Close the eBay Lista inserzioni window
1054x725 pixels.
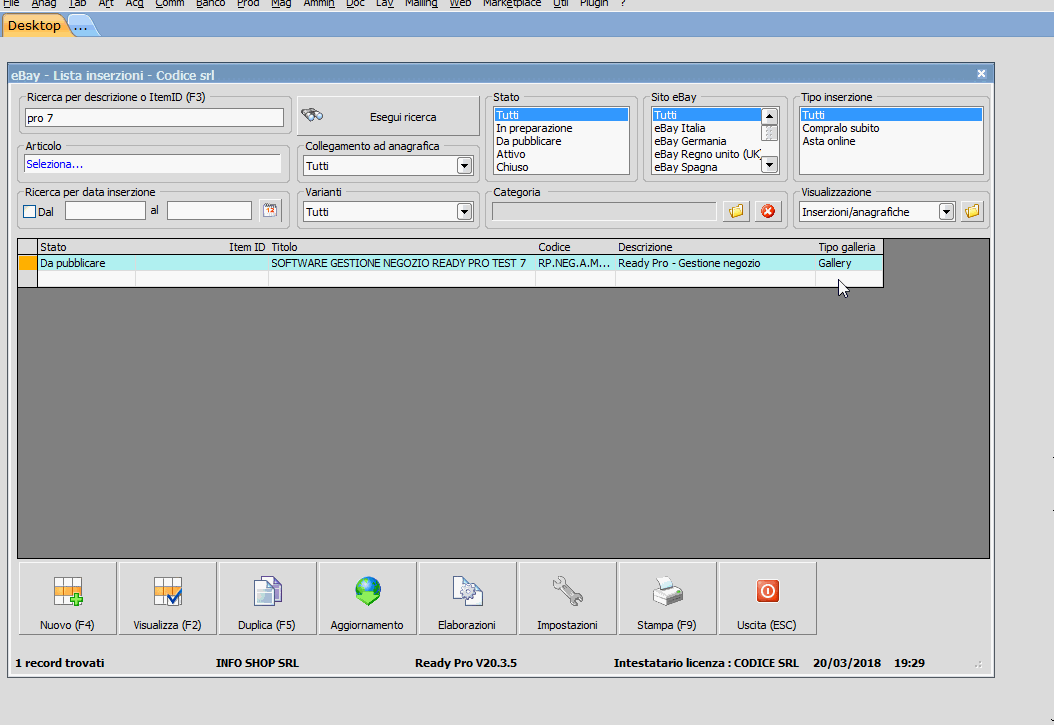click(x=981, y=74)
